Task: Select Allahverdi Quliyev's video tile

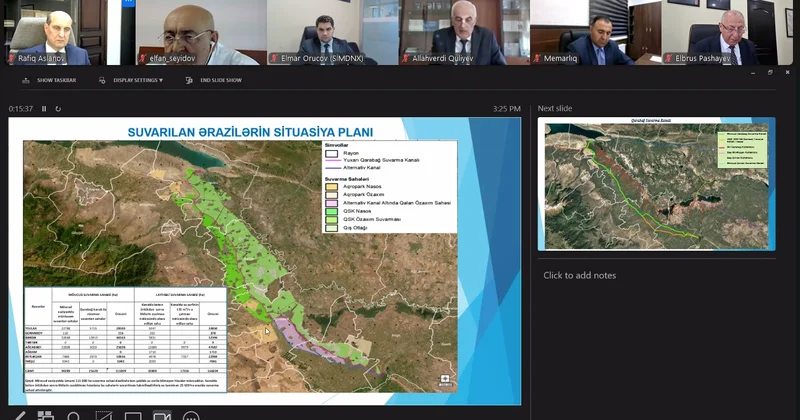Action: point(463,32)
